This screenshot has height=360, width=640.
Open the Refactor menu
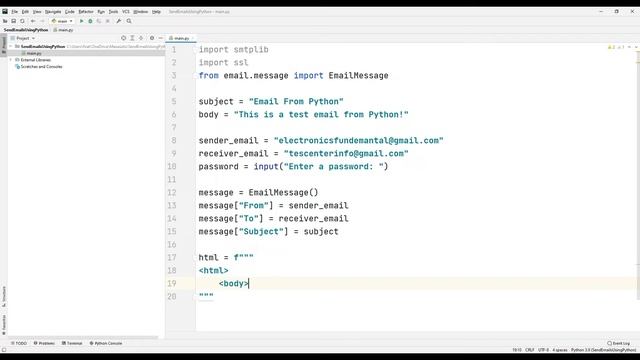point(86,12)
